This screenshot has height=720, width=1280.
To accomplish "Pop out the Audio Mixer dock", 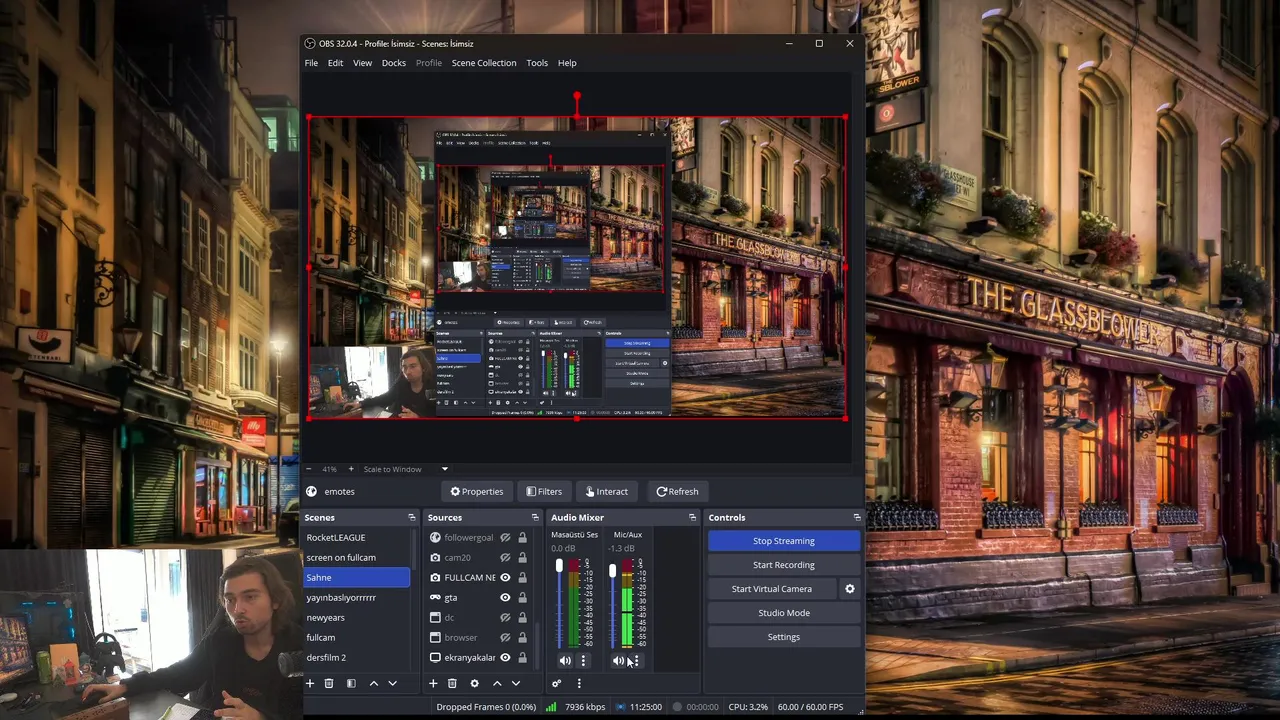I will [x=692, y=518].
